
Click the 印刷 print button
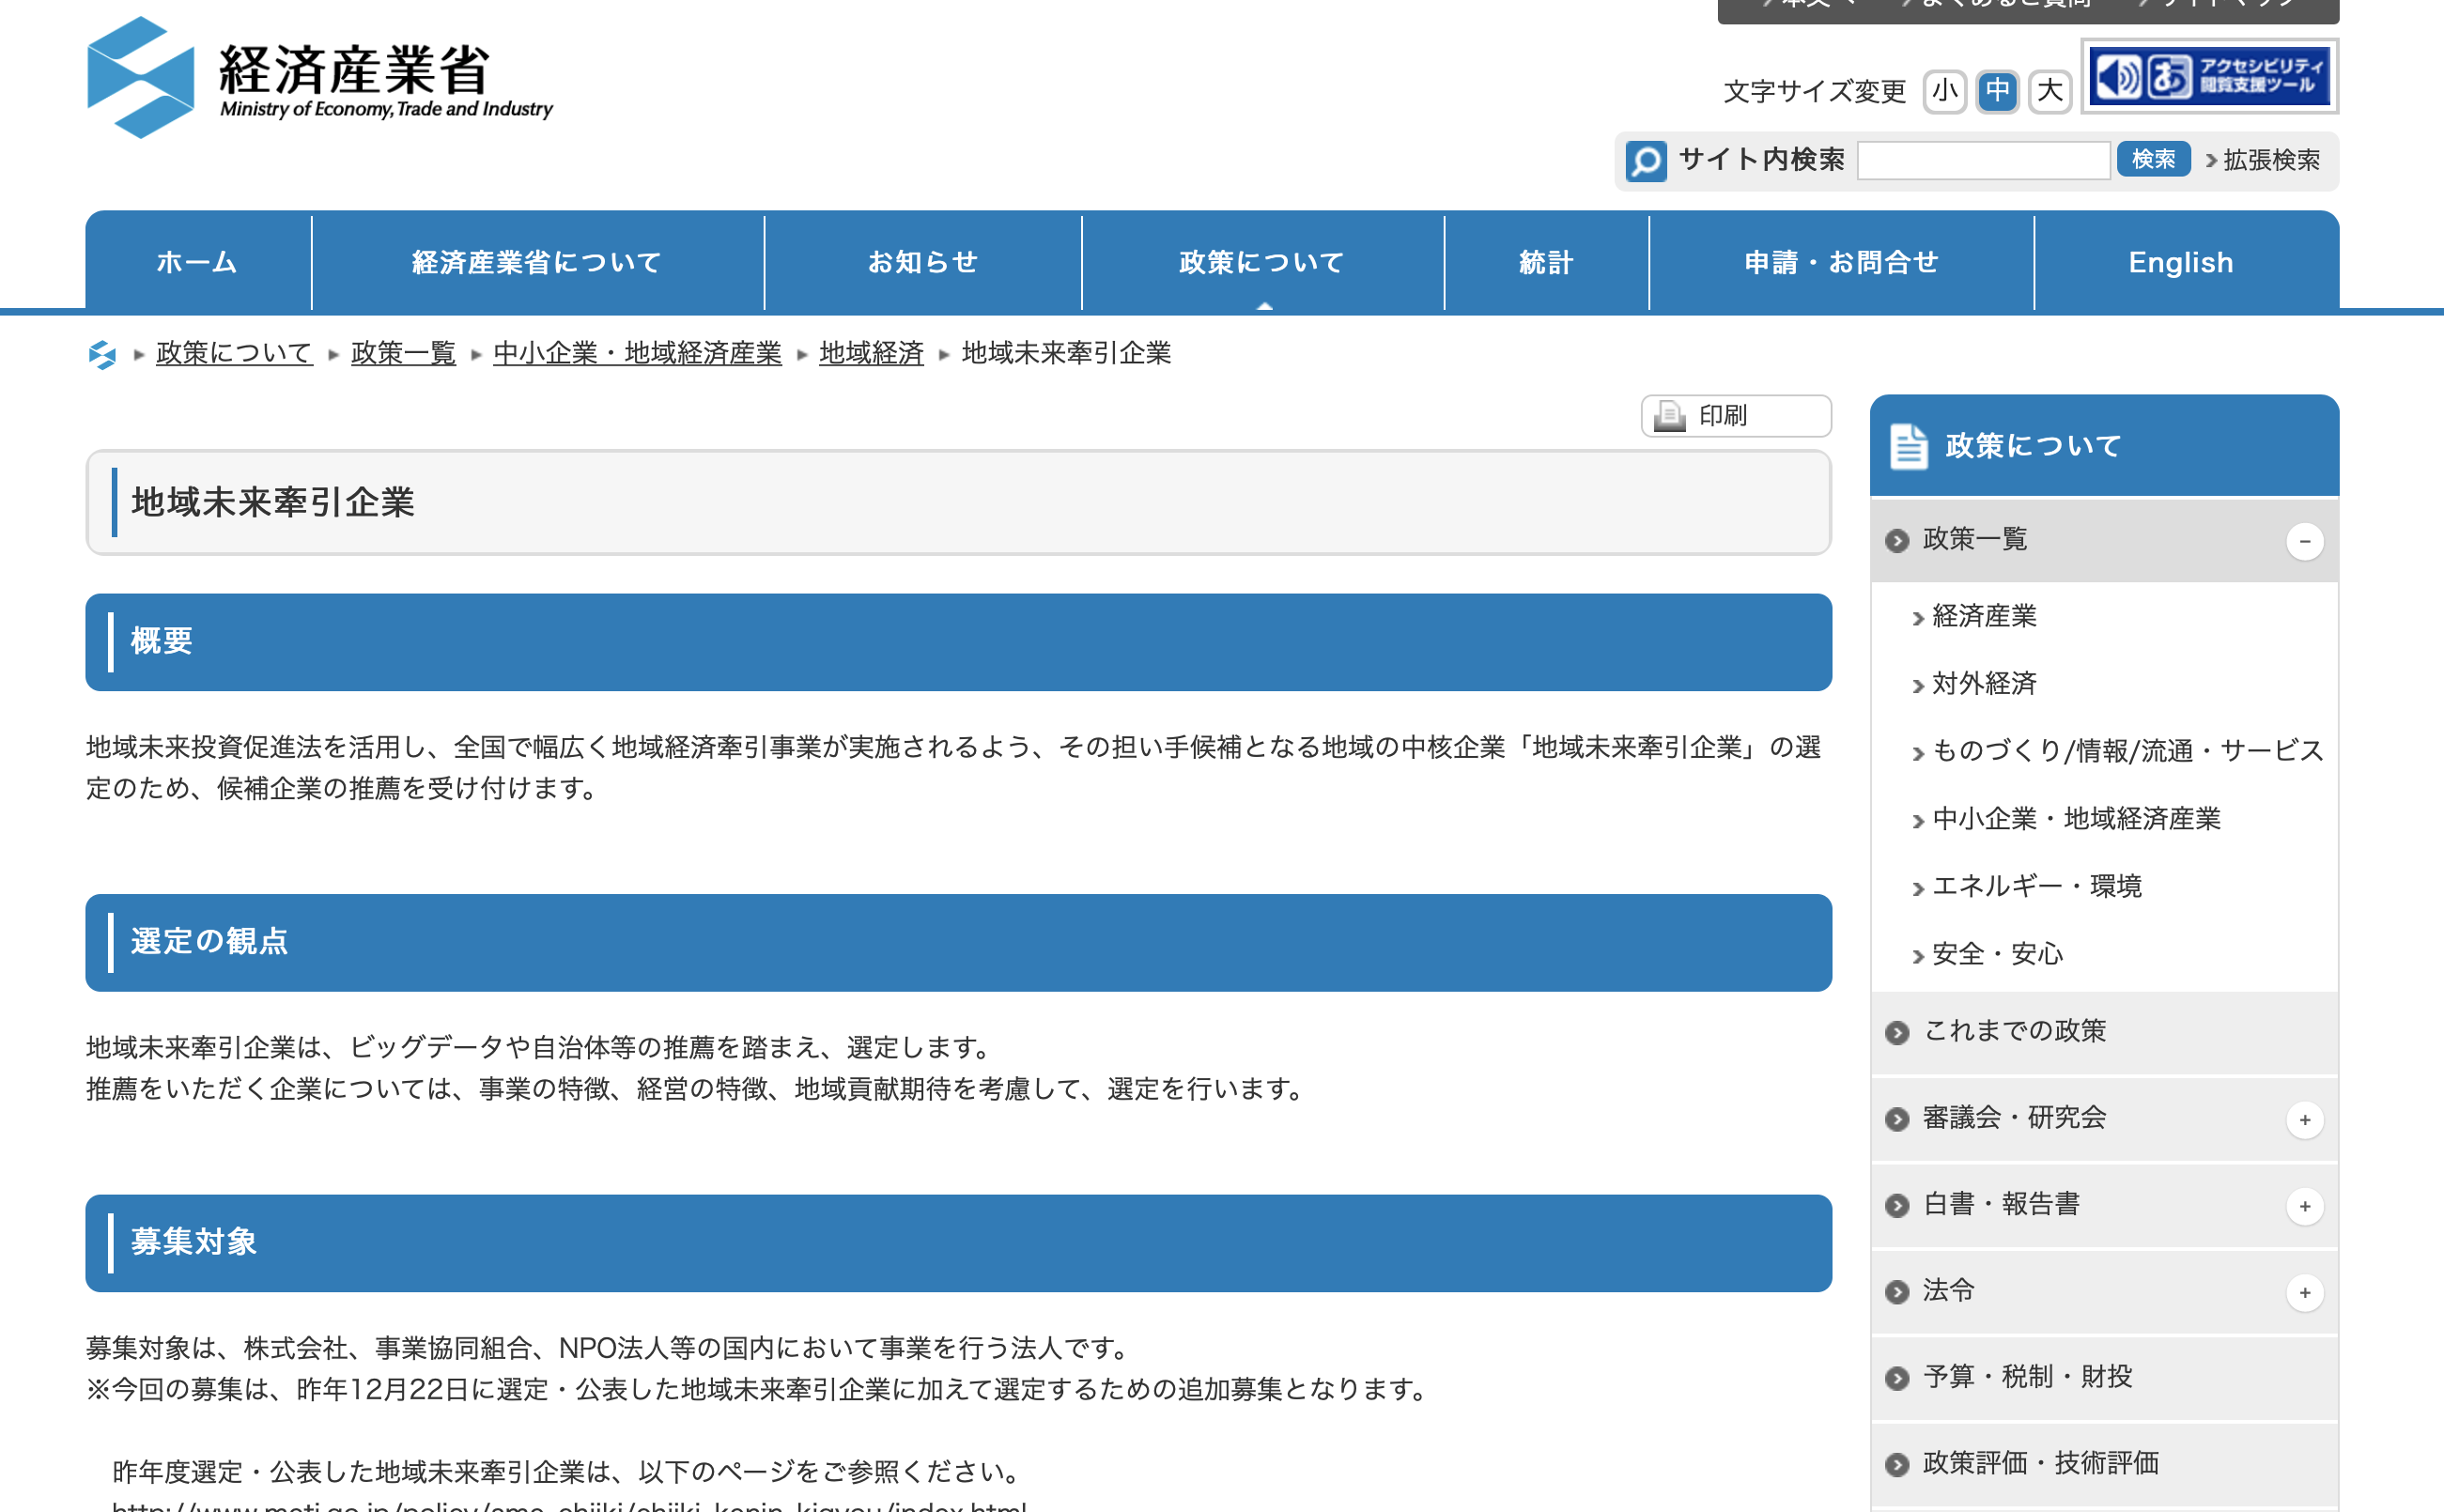1736,416
